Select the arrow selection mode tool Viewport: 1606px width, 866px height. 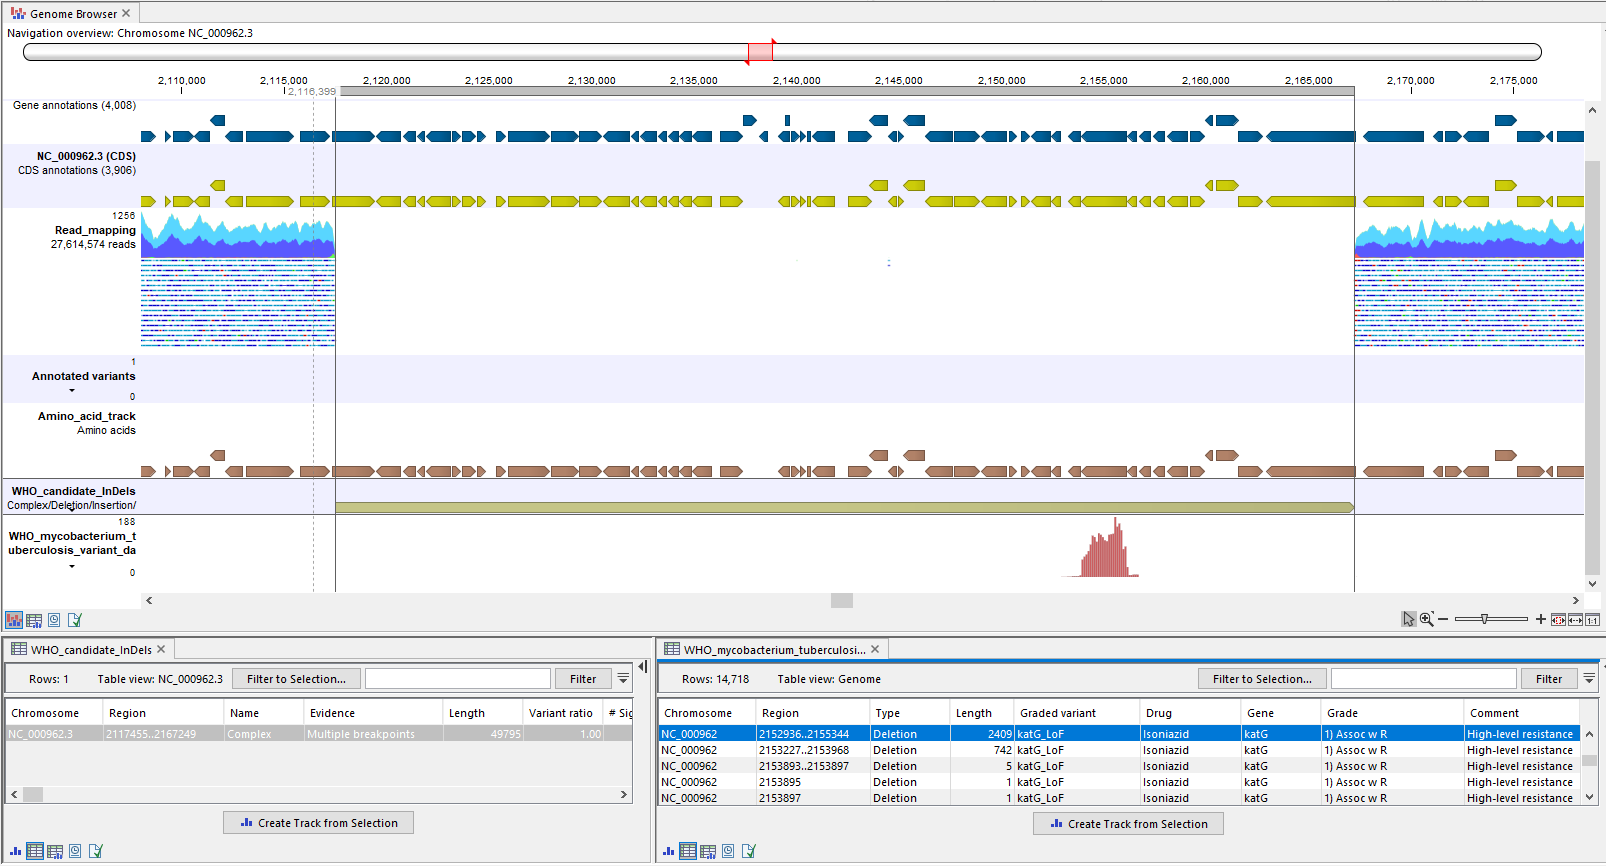(x=1408, y=620)
